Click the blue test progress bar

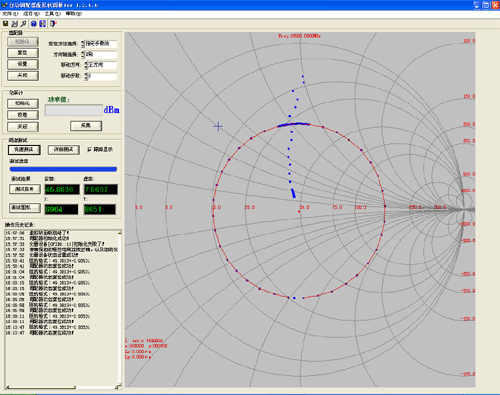[x=63, y=169]
